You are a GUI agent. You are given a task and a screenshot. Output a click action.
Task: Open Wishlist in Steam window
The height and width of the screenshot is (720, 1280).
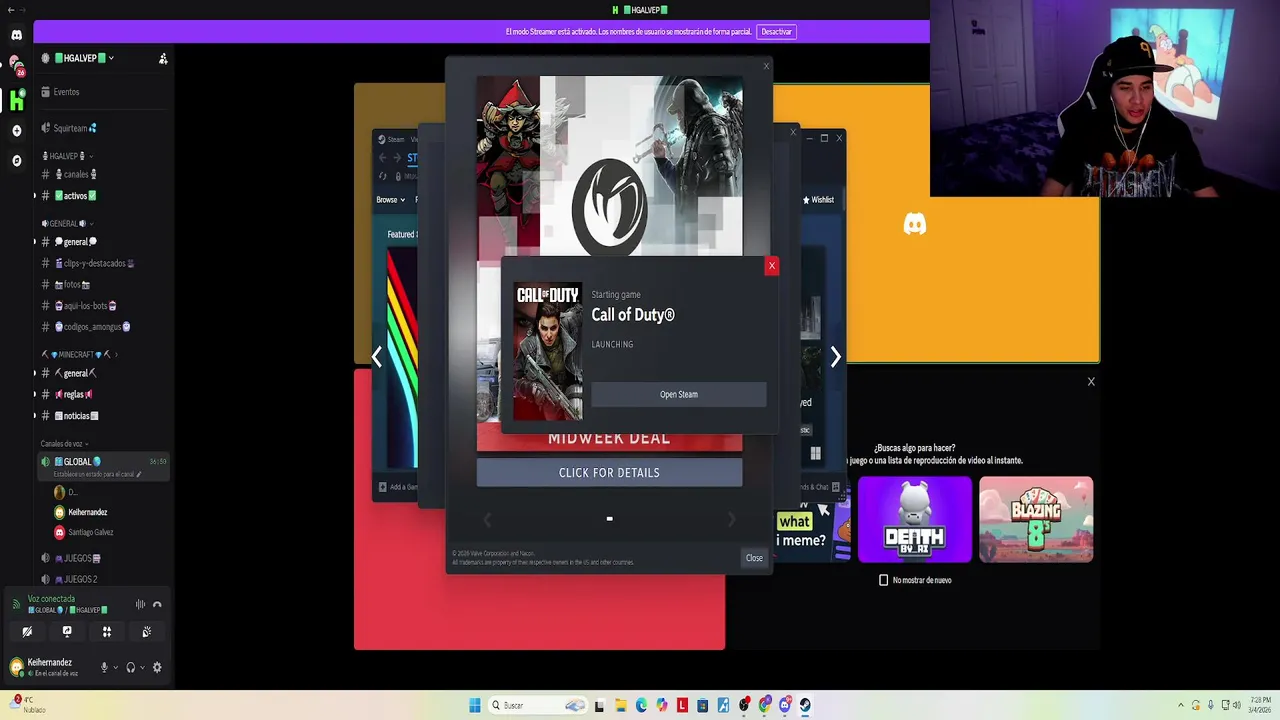click(x=818, y=200)
